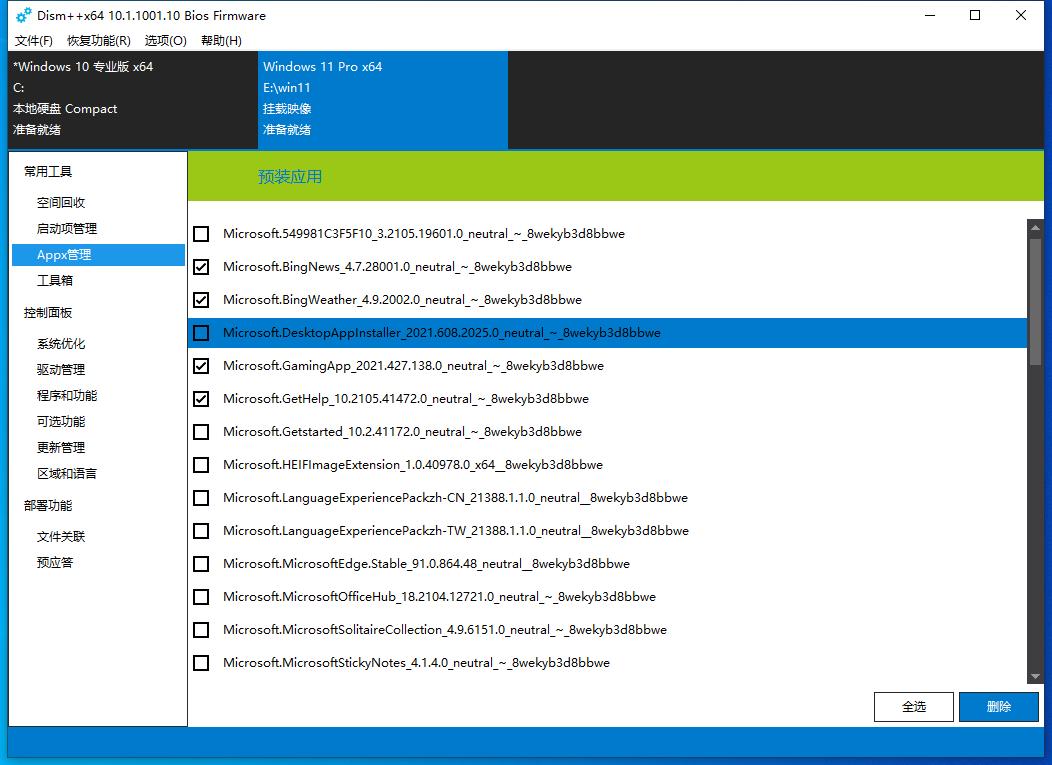
Task: Open the 工具箱 section
Action: click(55, 281)
